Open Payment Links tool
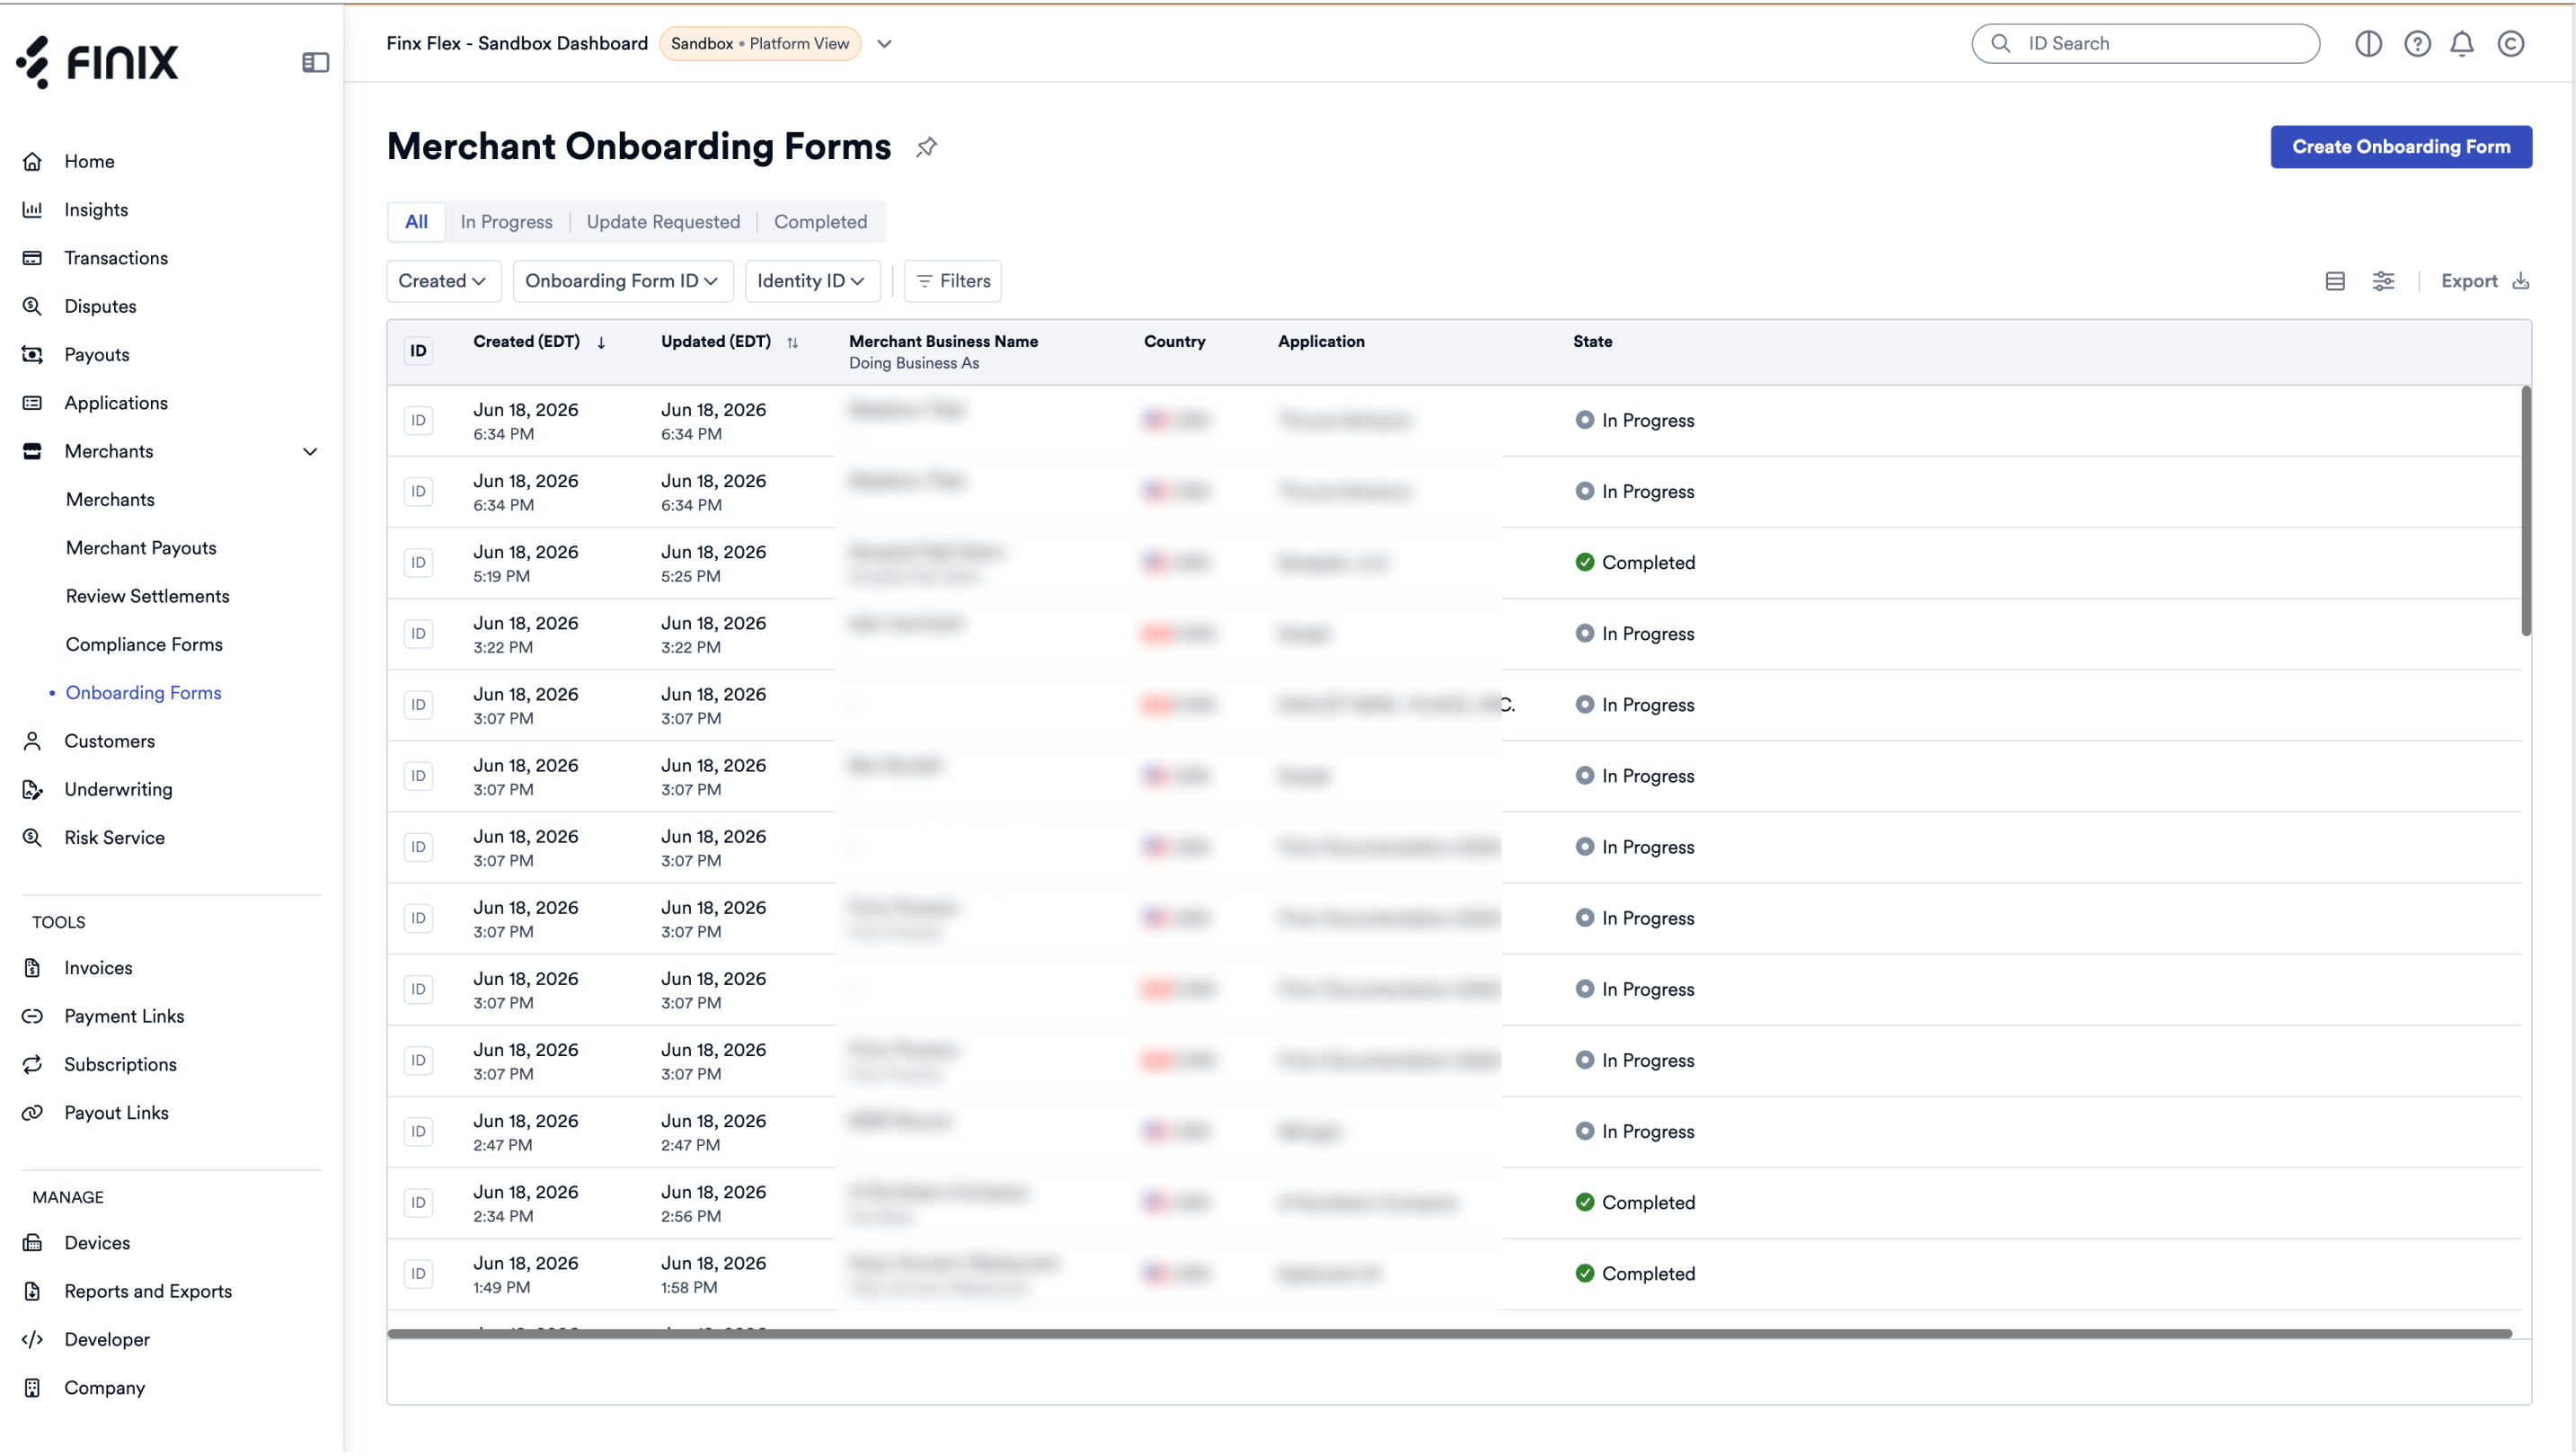 pos(124,1016)
